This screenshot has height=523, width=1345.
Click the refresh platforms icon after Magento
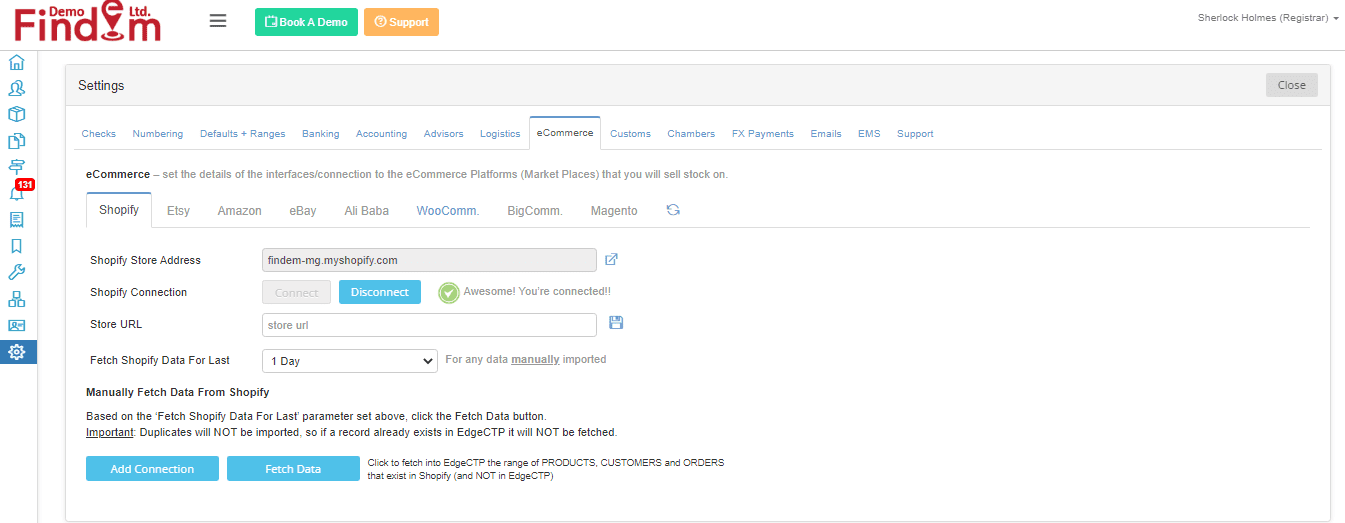click(673, 210)
